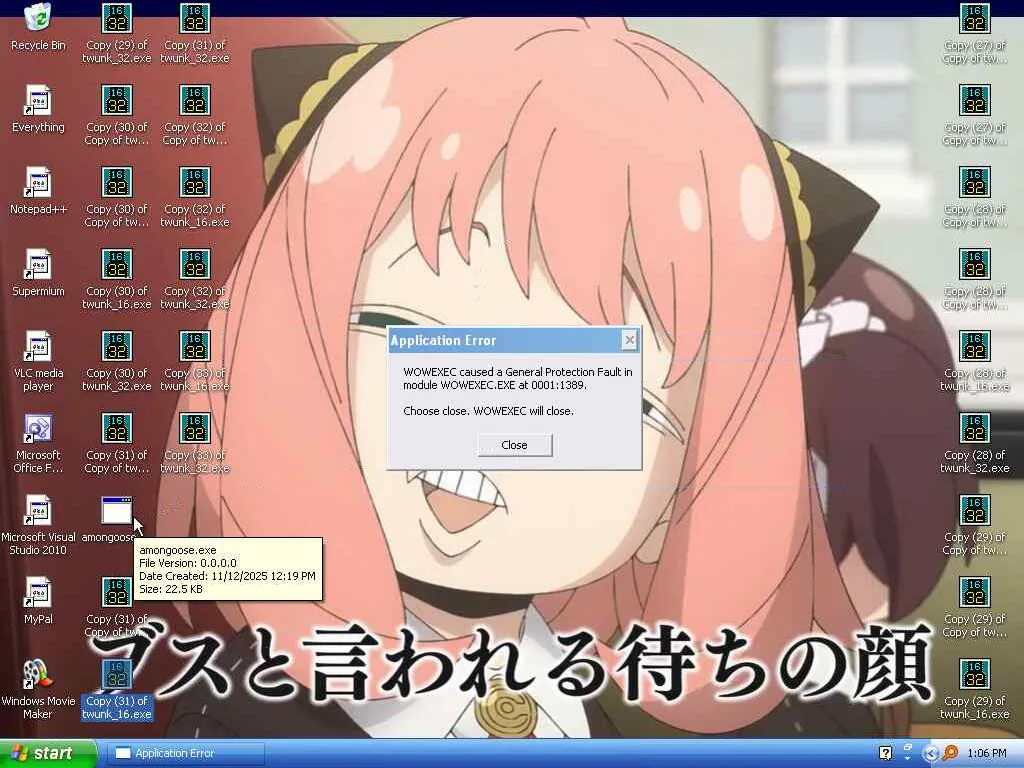
Task: Open the language bar options arrow
Action: click(x=908, y=759)
